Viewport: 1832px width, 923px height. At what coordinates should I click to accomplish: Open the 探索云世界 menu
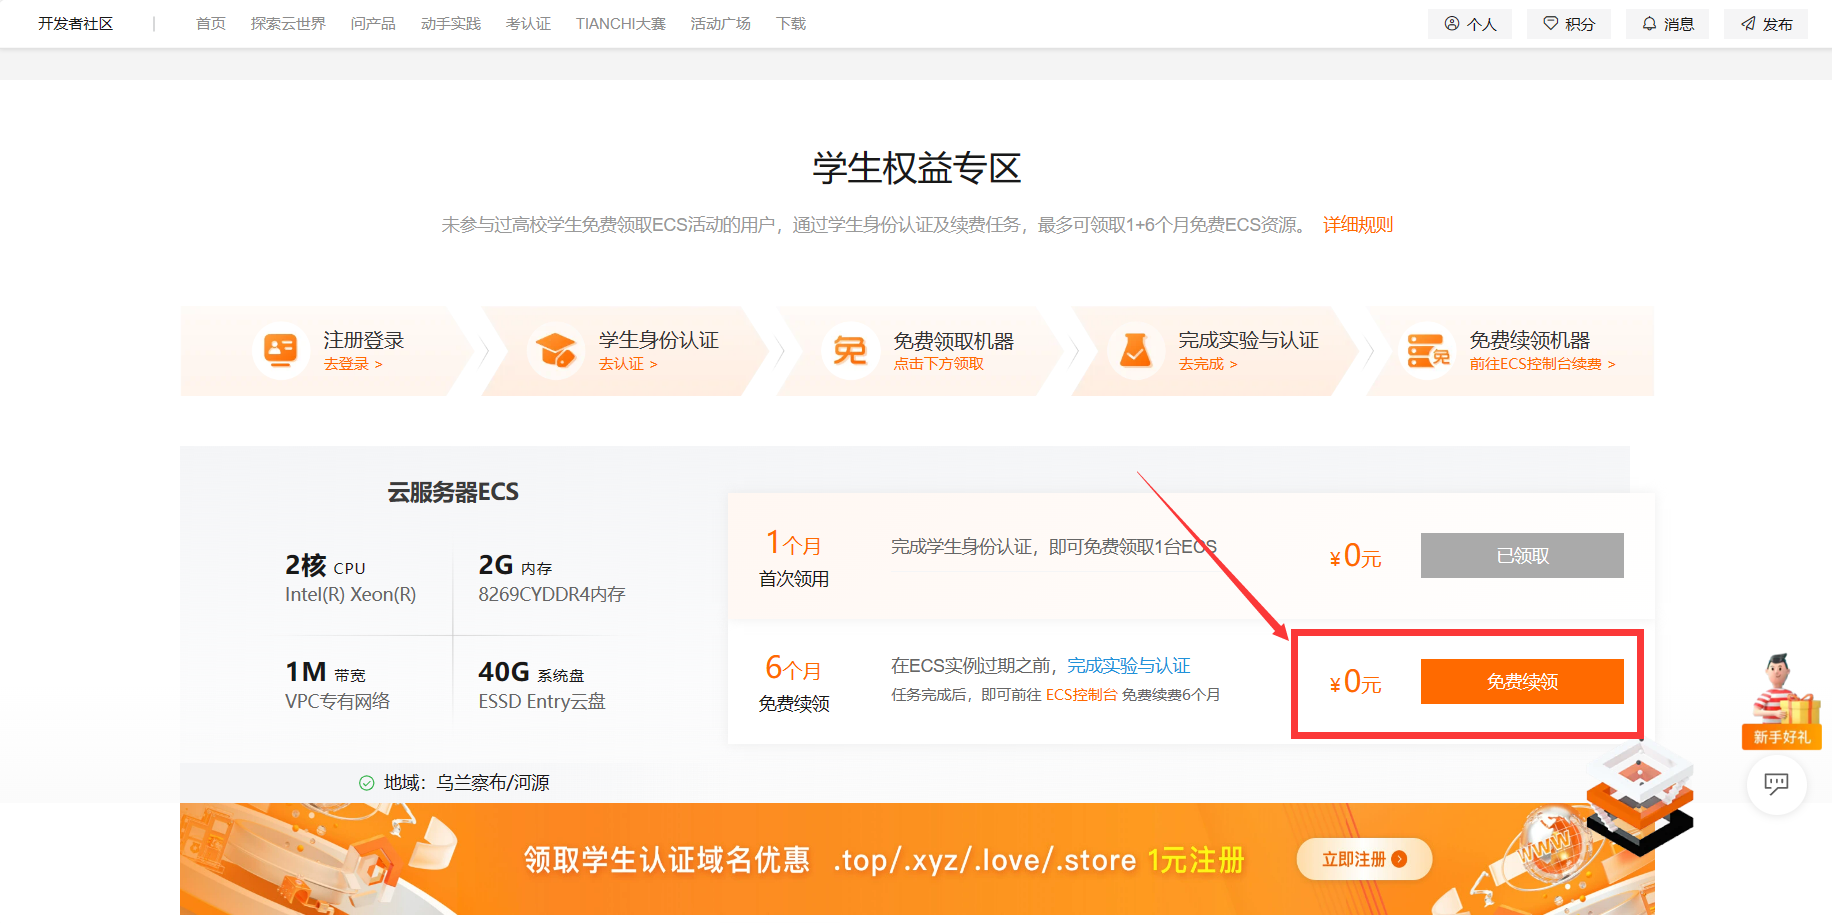(288, 24)
